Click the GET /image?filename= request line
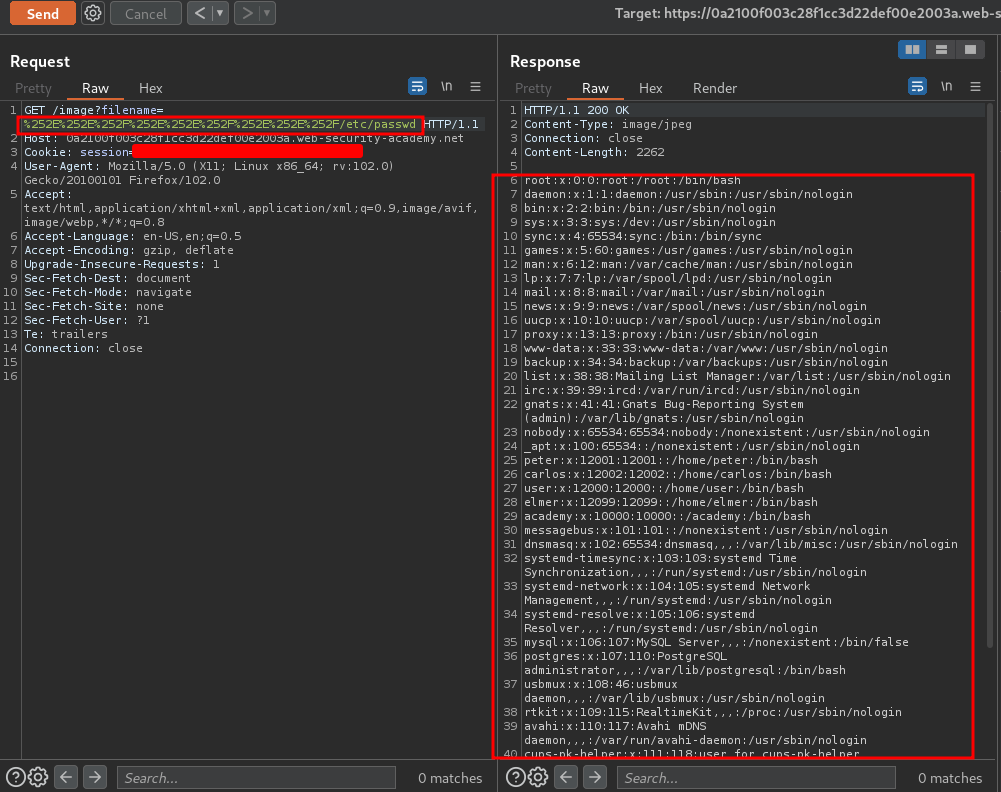Viewport: 1001px width, 792px height. pos(94,110)
